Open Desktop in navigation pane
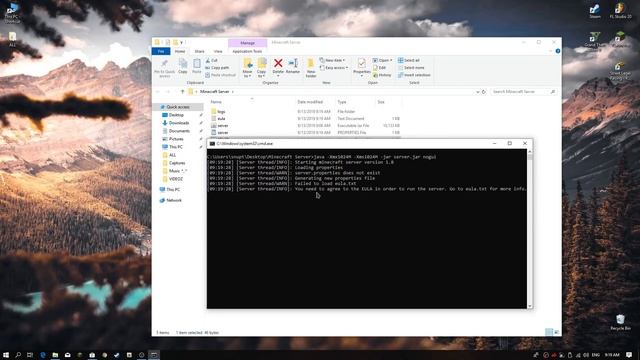This screenshot has width=640, height=360. (176, 115)
